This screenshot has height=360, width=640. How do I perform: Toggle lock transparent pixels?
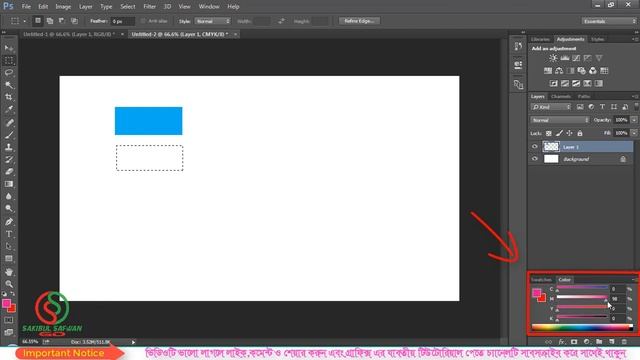(549, 133)
